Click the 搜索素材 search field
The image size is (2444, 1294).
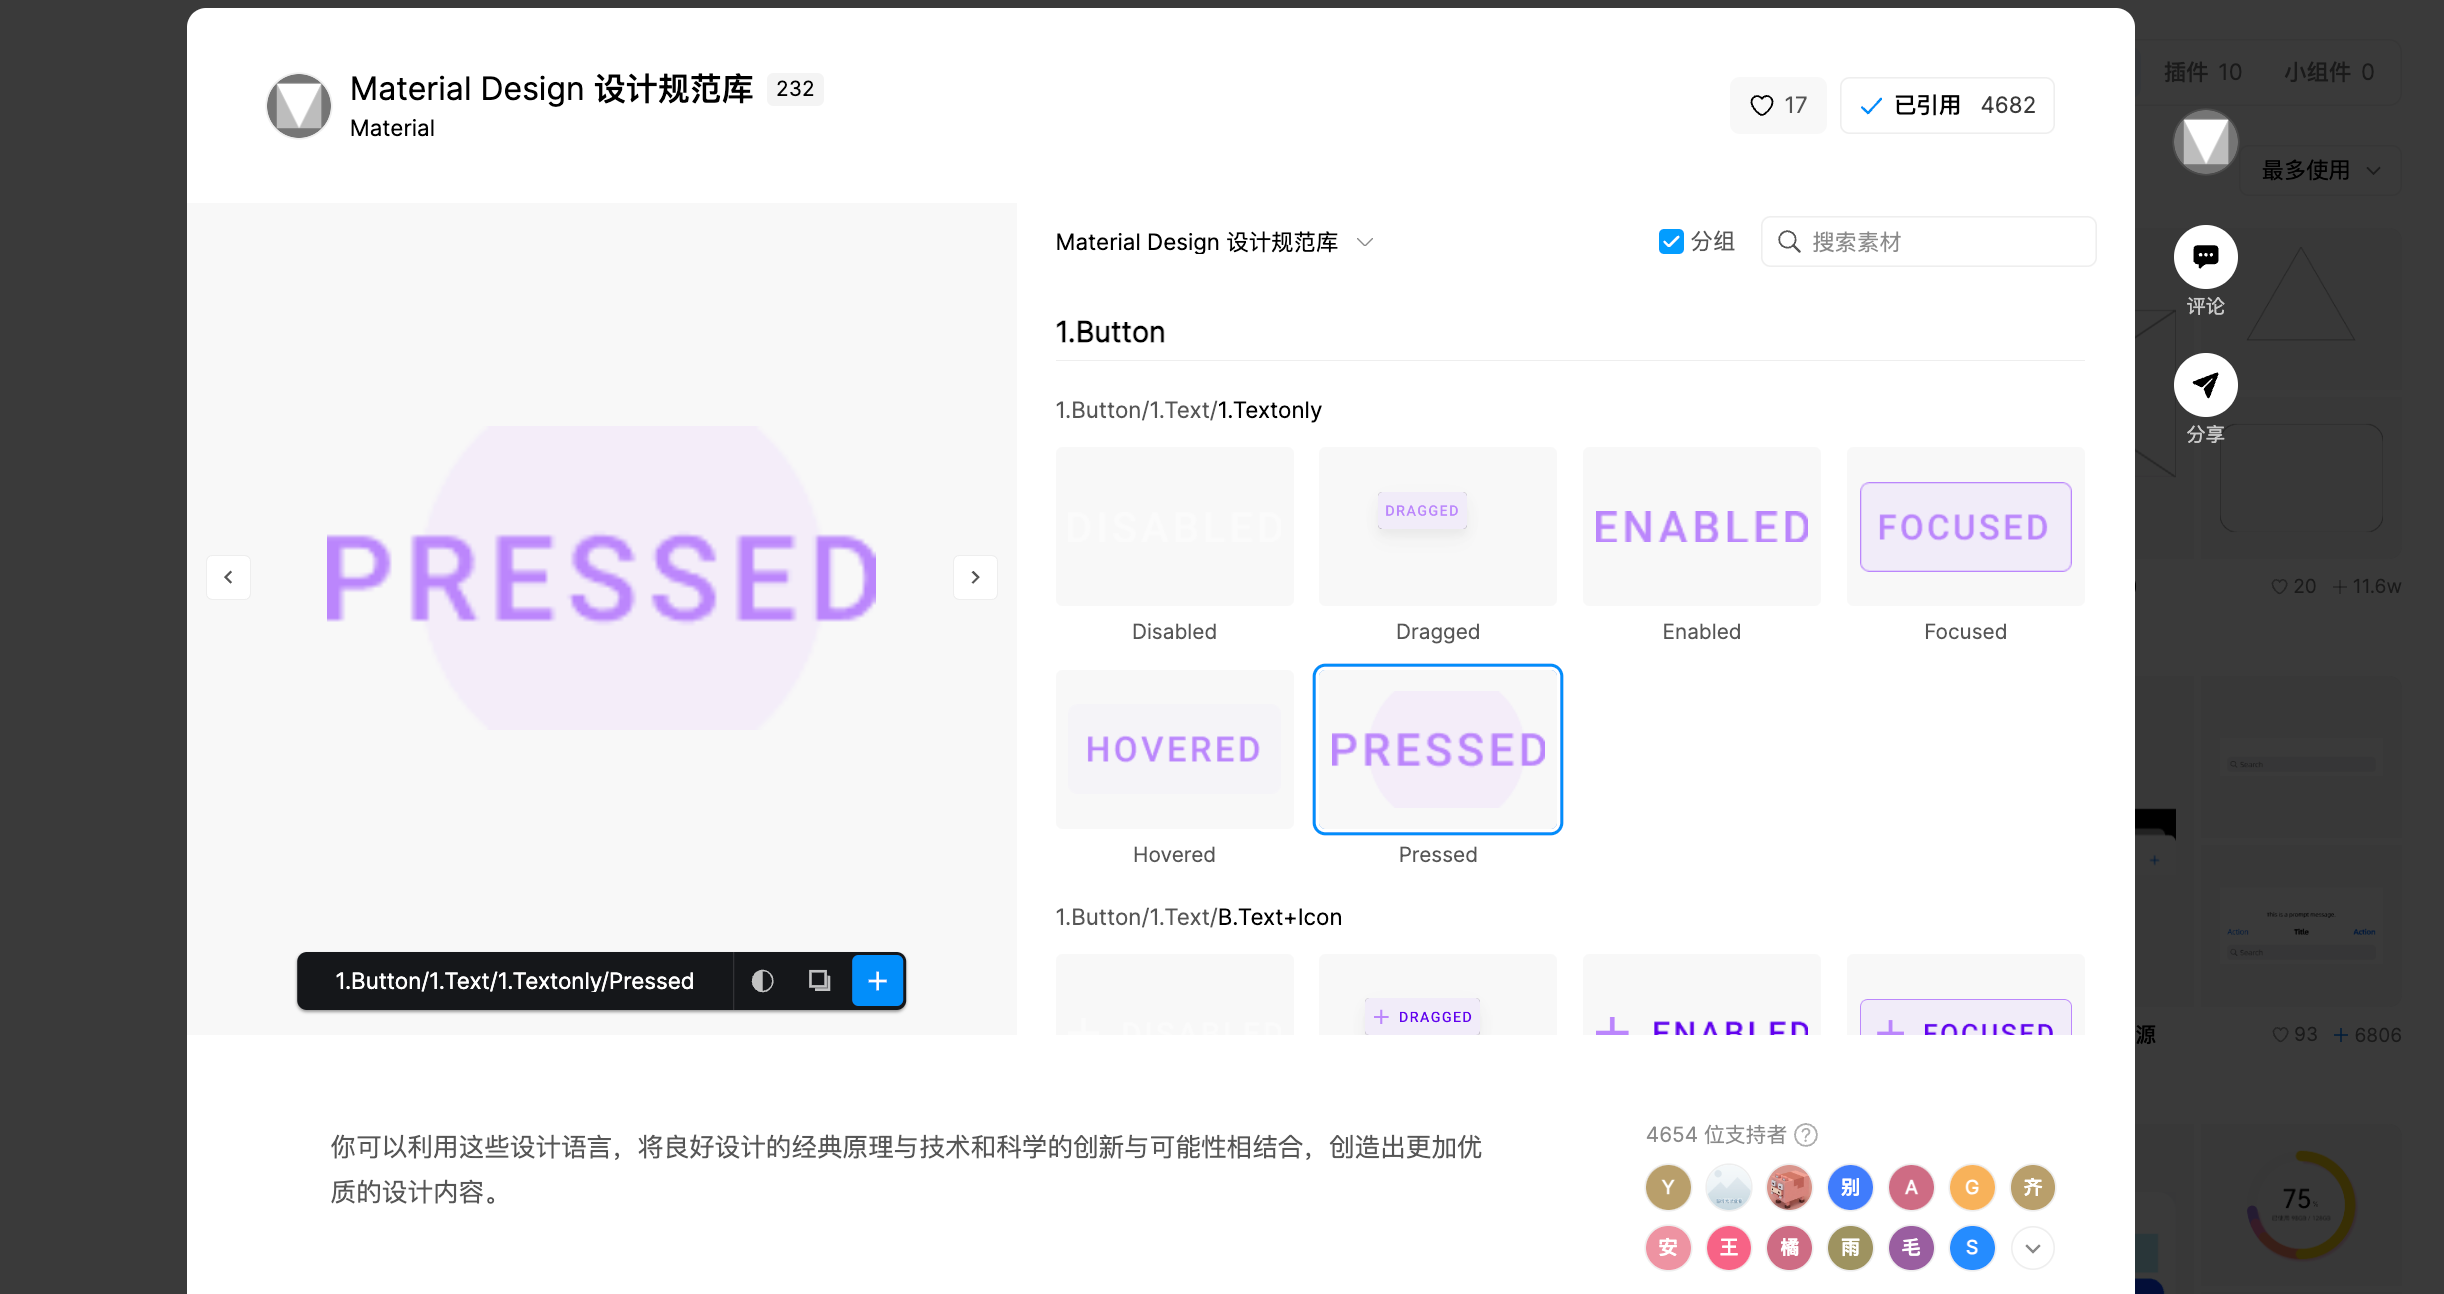click(x=1928, y=242)
